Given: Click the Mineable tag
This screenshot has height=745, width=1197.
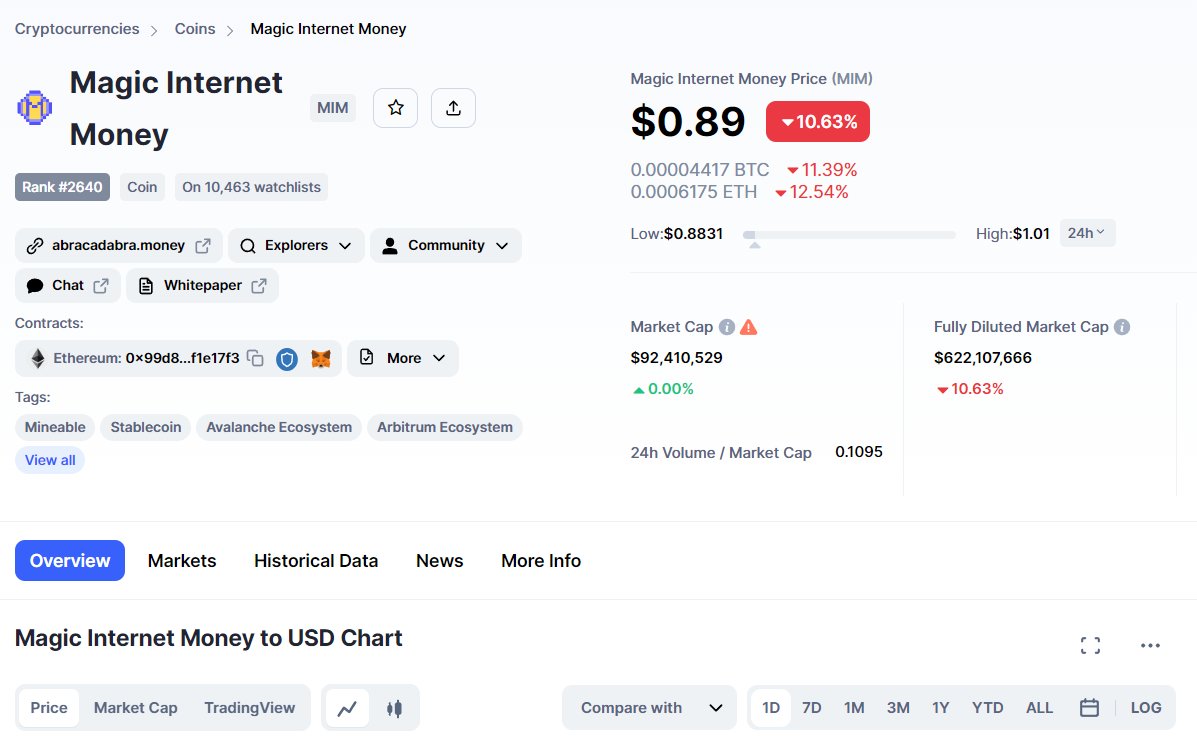Looking at the screenshot, I should pos(55,427).
